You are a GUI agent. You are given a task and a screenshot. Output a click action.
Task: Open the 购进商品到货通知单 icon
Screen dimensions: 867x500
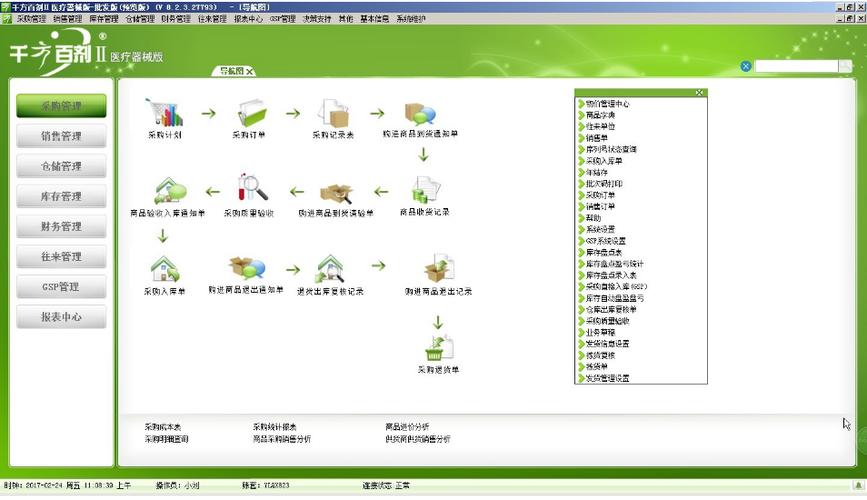pos(420,113)
